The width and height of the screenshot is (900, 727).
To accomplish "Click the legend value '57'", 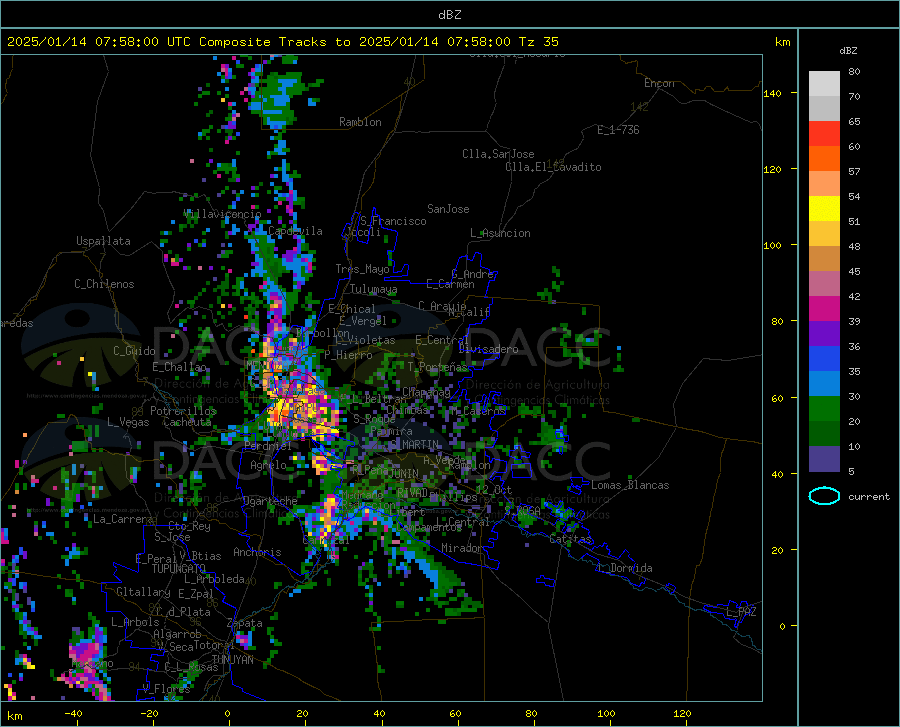I will (854, 172).
